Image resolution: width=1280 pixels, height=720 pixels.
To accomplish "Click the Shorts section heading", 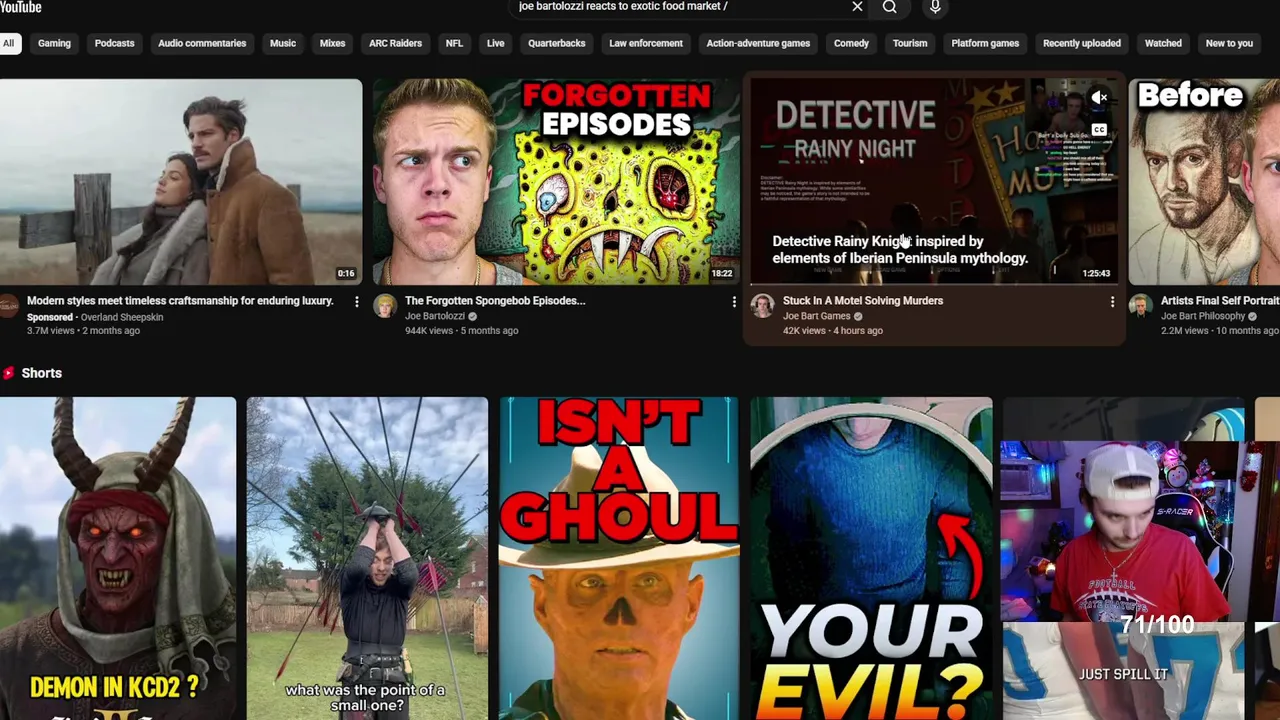I will pyautogui.click(x=42, y=373).
